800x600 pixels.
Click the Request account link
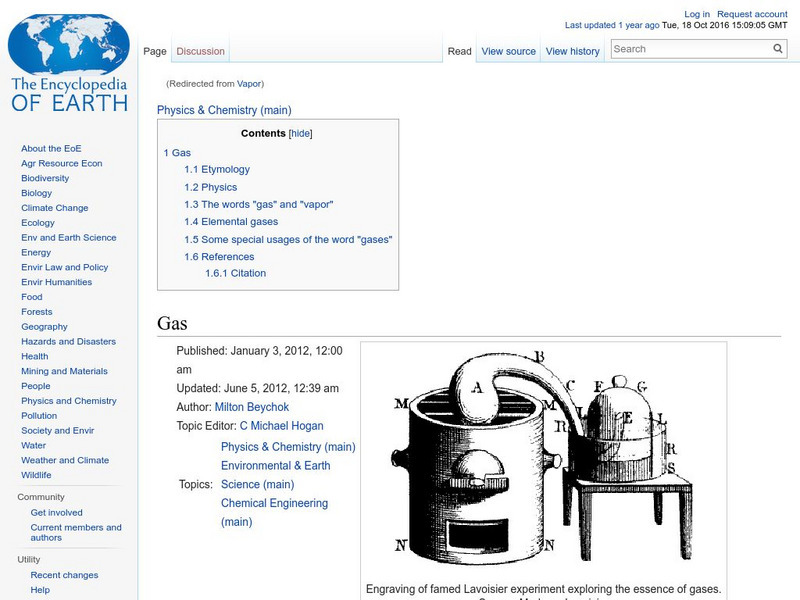point(752,14)
